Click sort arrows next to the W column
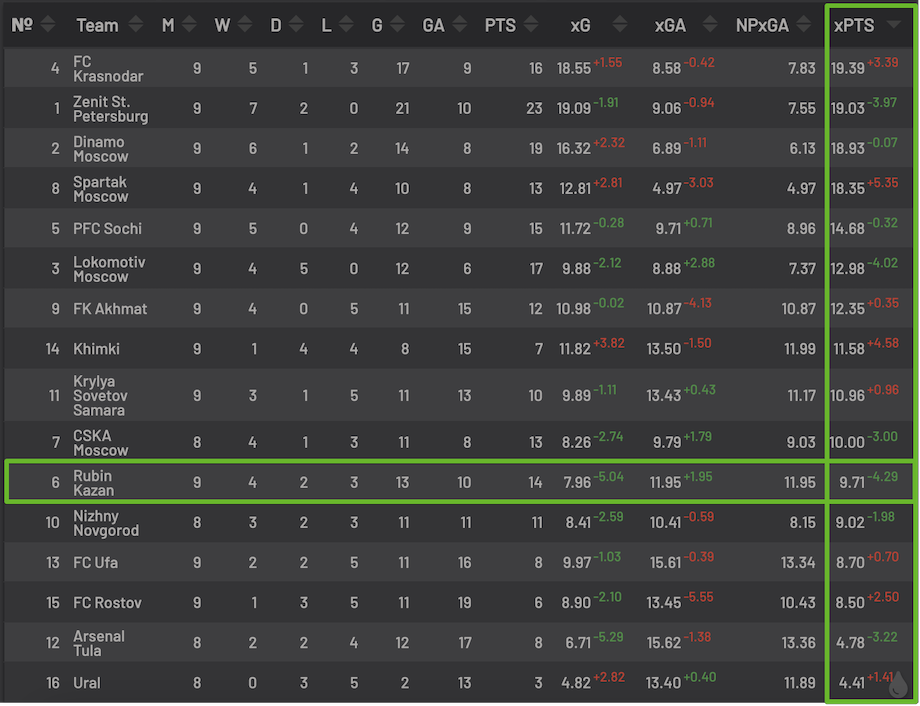This screenshot has height=706, width=920. [x=244, y=26]
